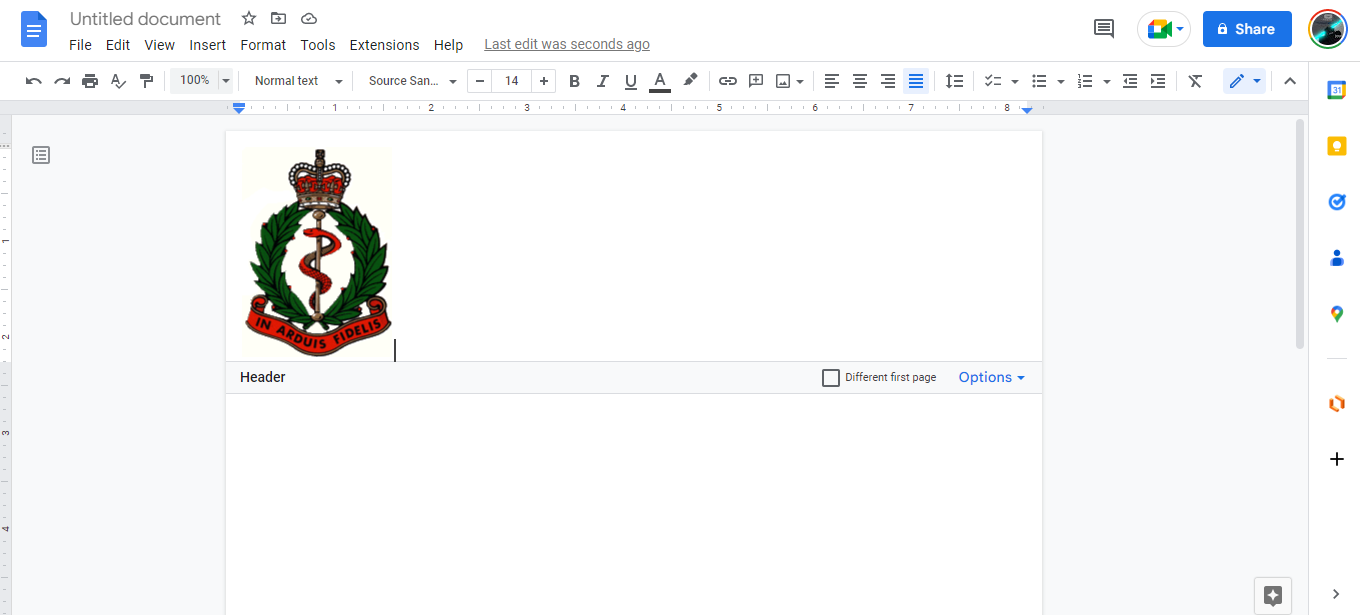Open the orange add-on in side panel
The image size is (1360, 615).
point(1337,403)
